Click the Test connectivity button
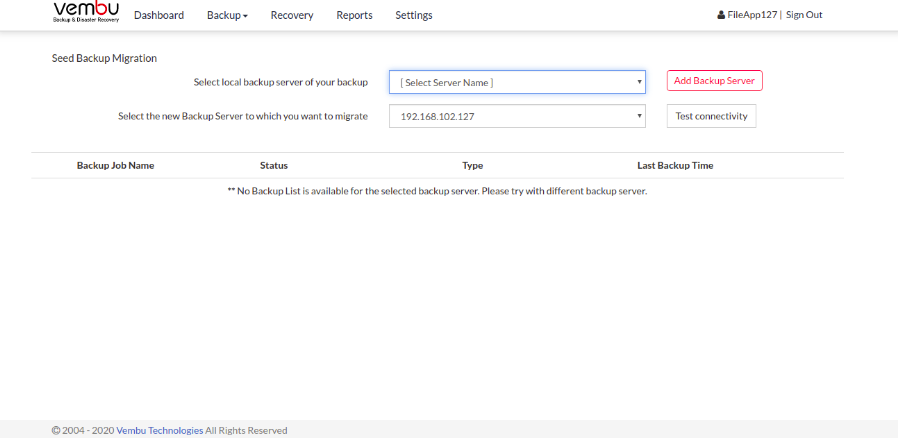898x438 pixels. (x=711, y=116)
